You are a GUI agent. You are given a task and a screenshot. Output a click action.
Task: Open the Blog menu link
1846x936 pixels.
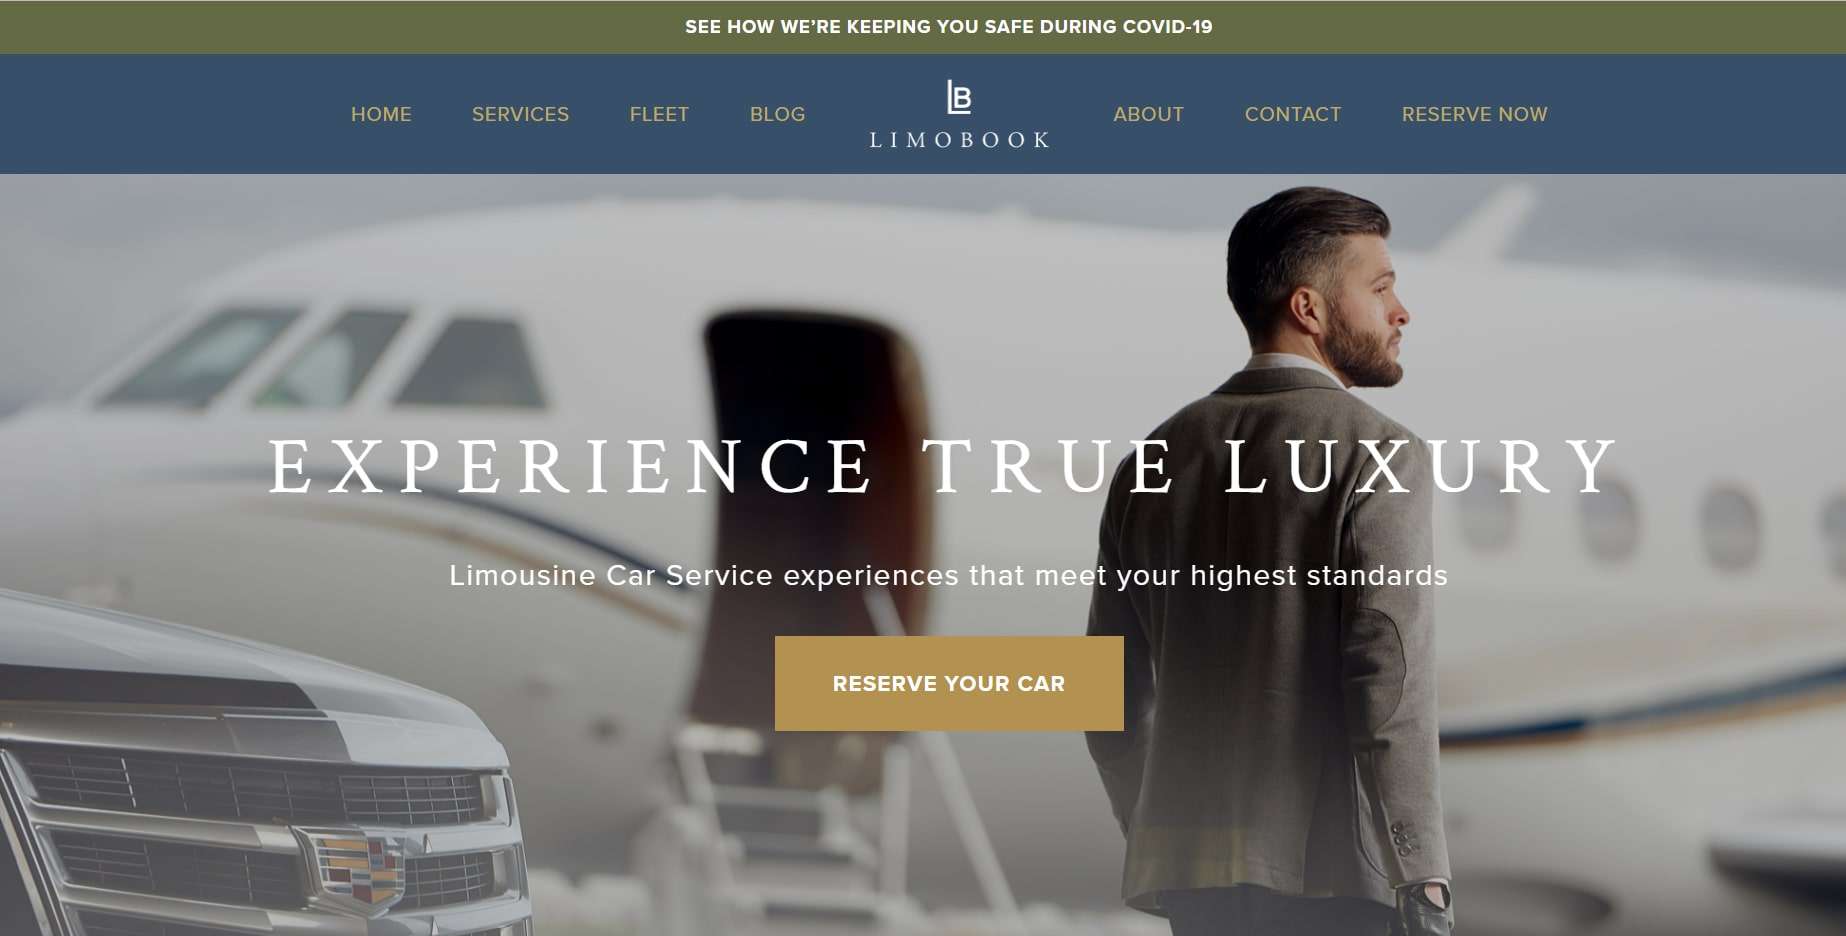click(777, 114)
